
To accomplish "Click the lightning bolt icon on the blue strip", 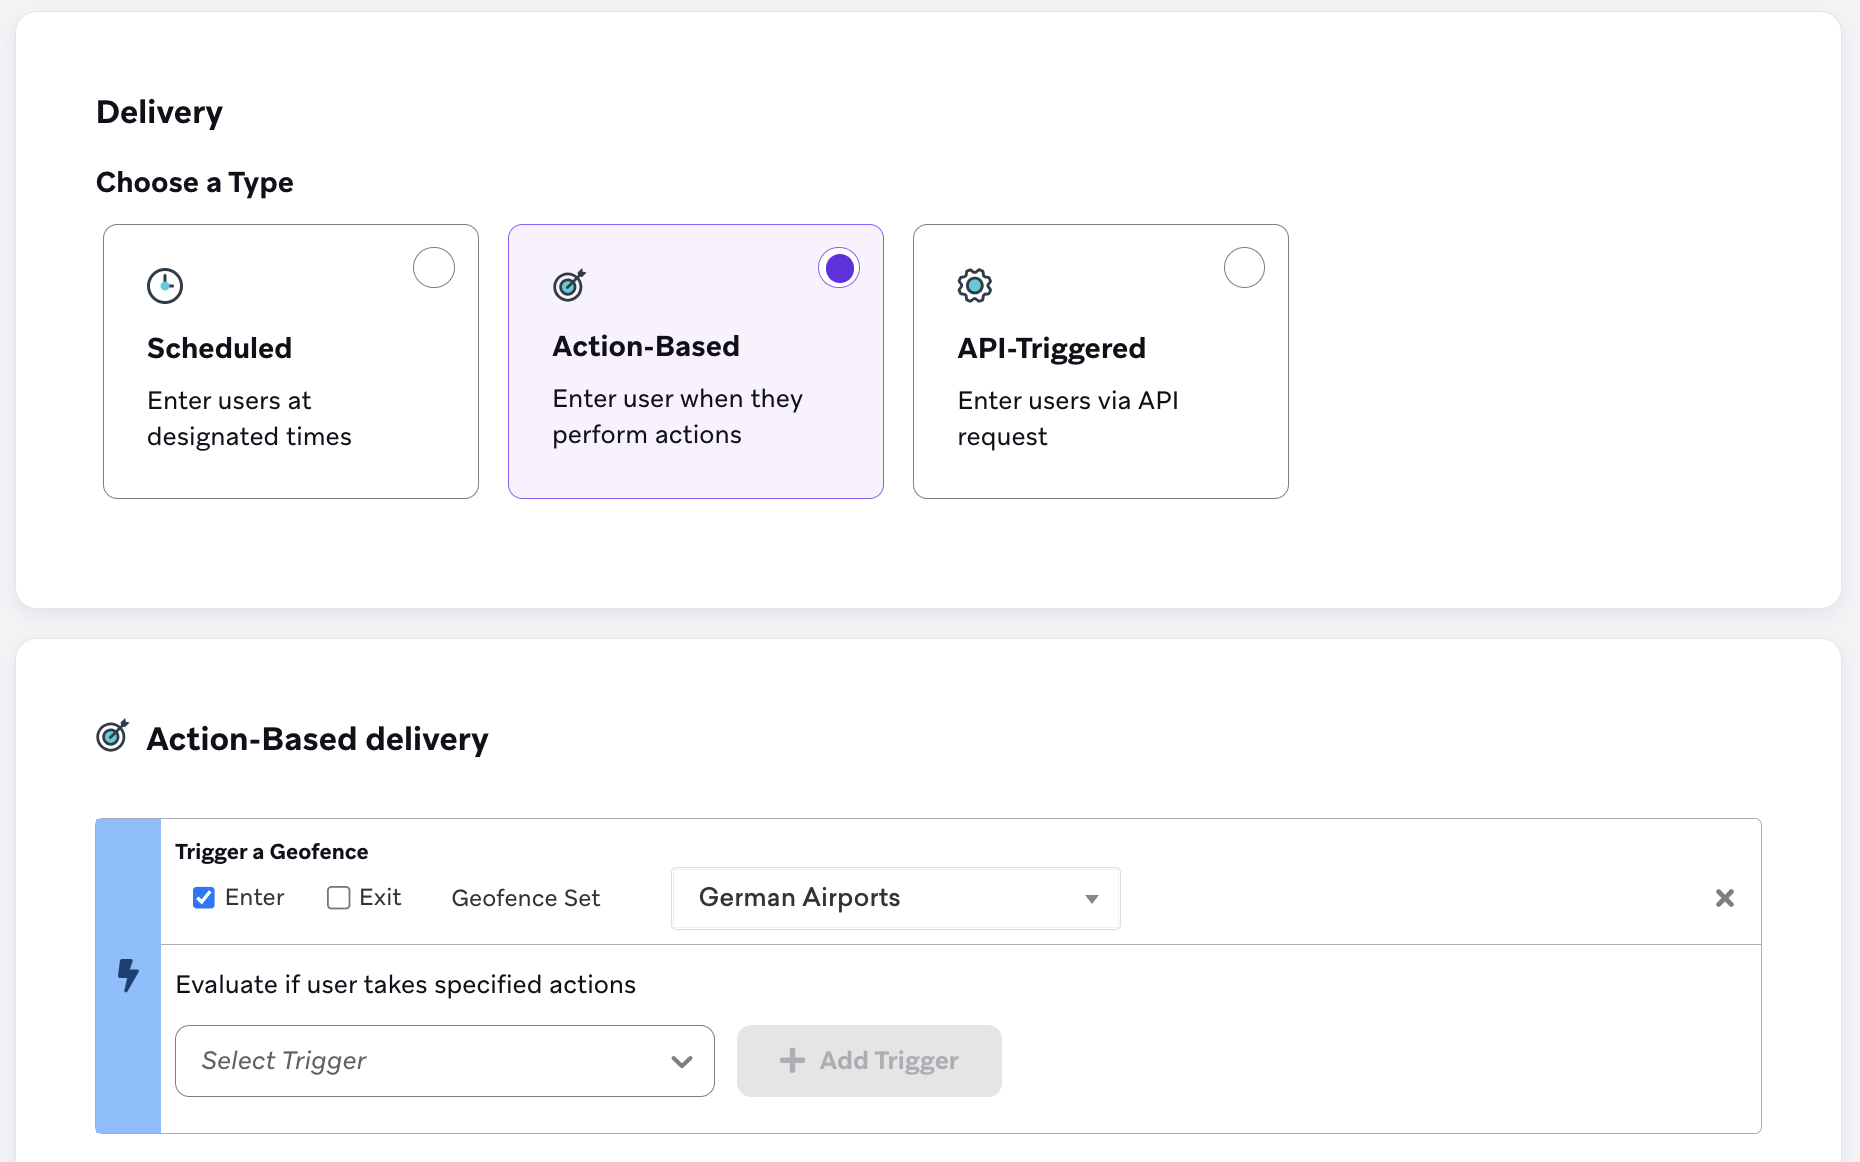I will point(128,975).
